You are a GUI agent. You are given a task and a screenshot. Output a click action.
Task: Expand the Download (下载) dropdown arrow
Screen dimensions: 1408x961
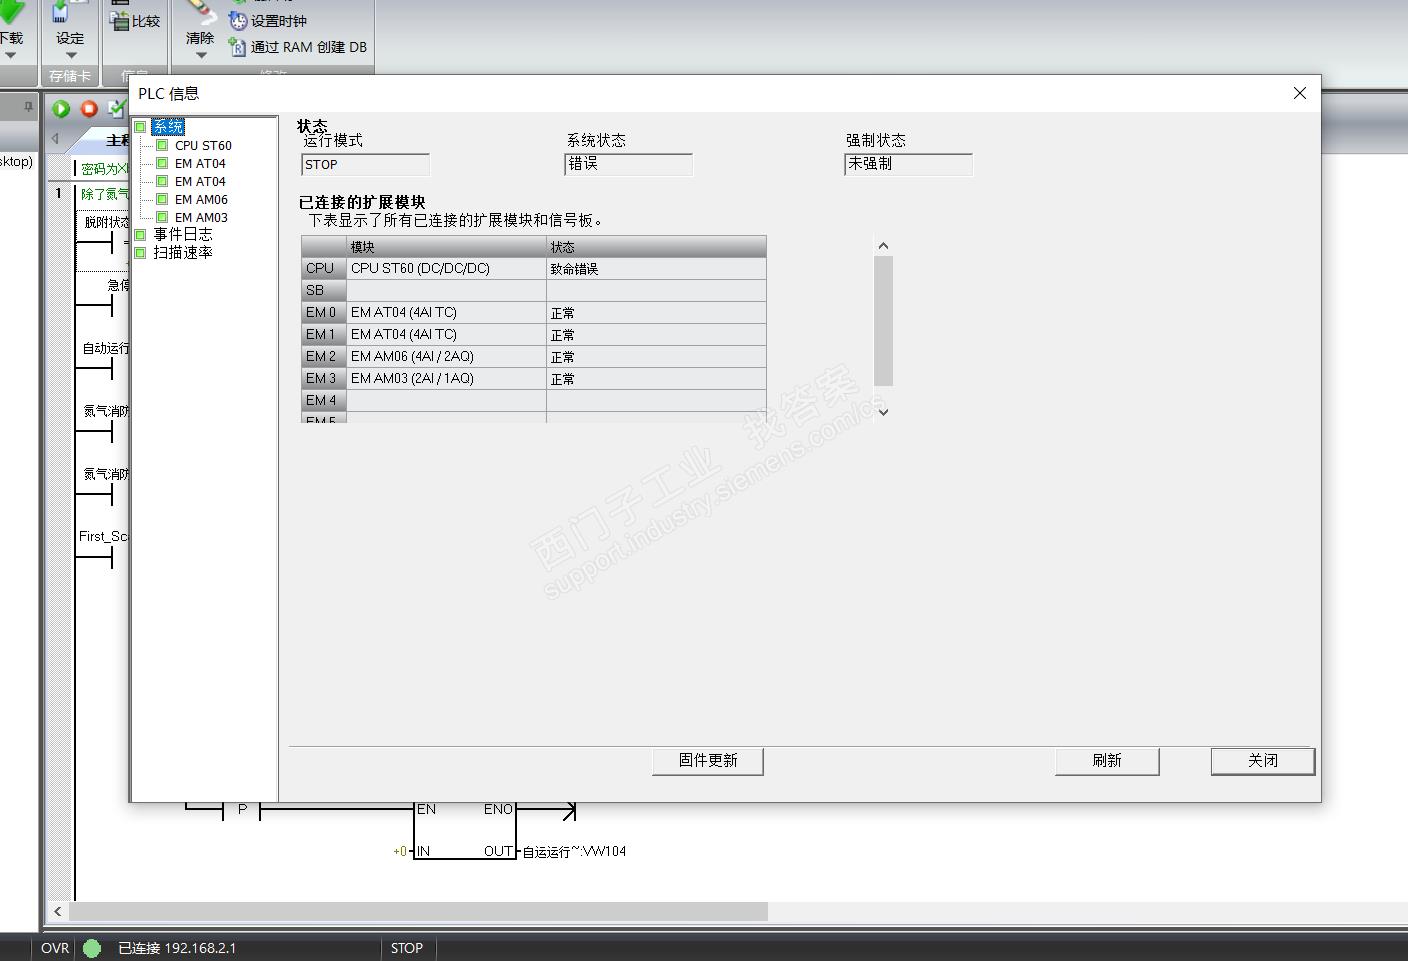point(10,55)
